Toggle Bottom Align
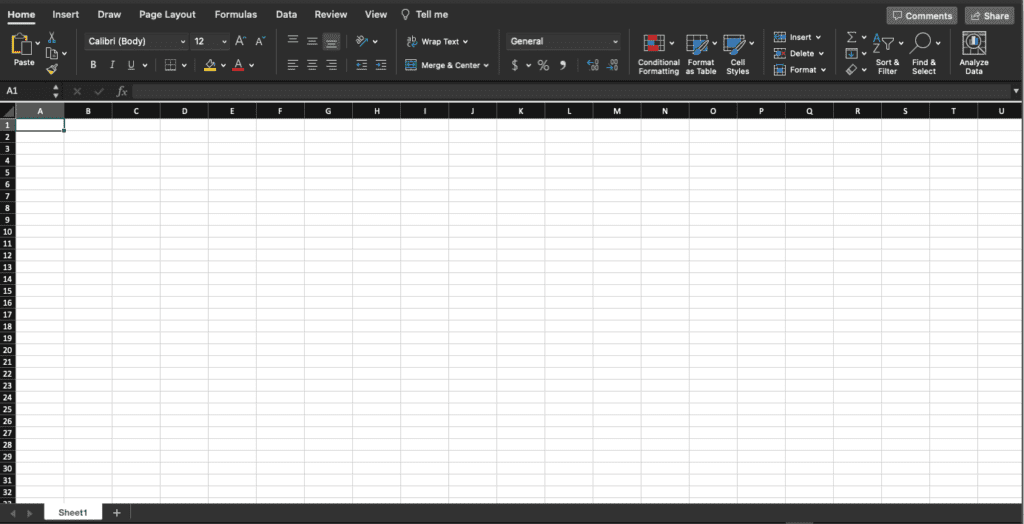This screenshot has height=524, width=1024. 331,41
